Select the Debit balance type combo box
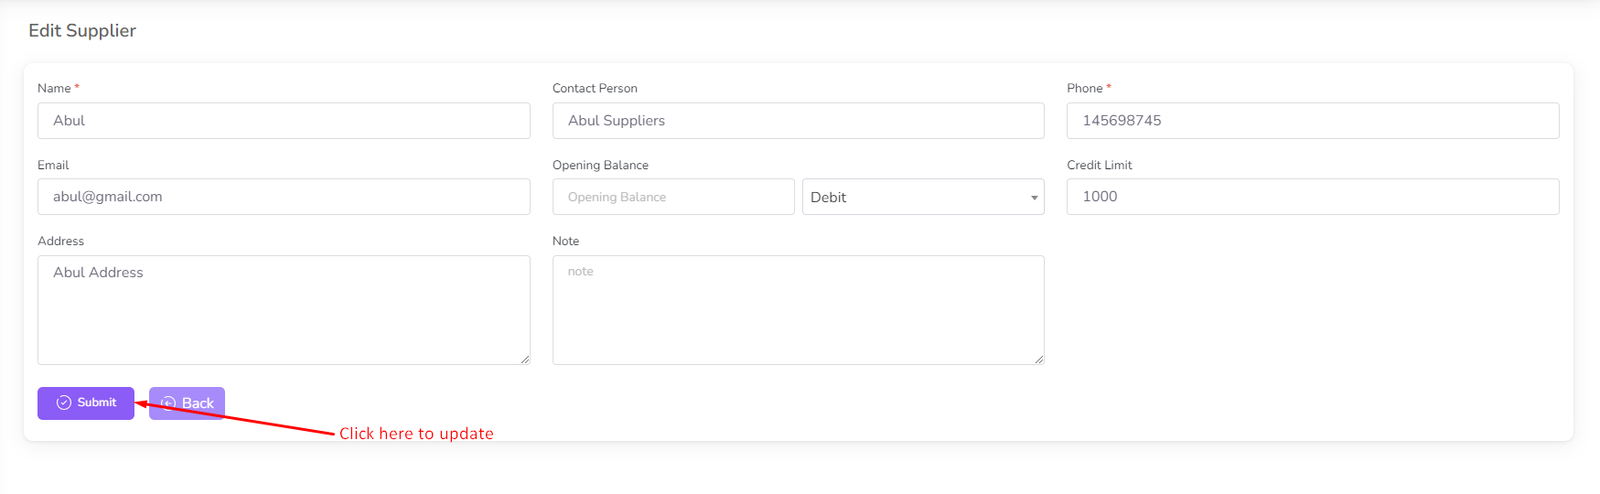This screenshot has width=1600, height=494. tap(922, 197)
